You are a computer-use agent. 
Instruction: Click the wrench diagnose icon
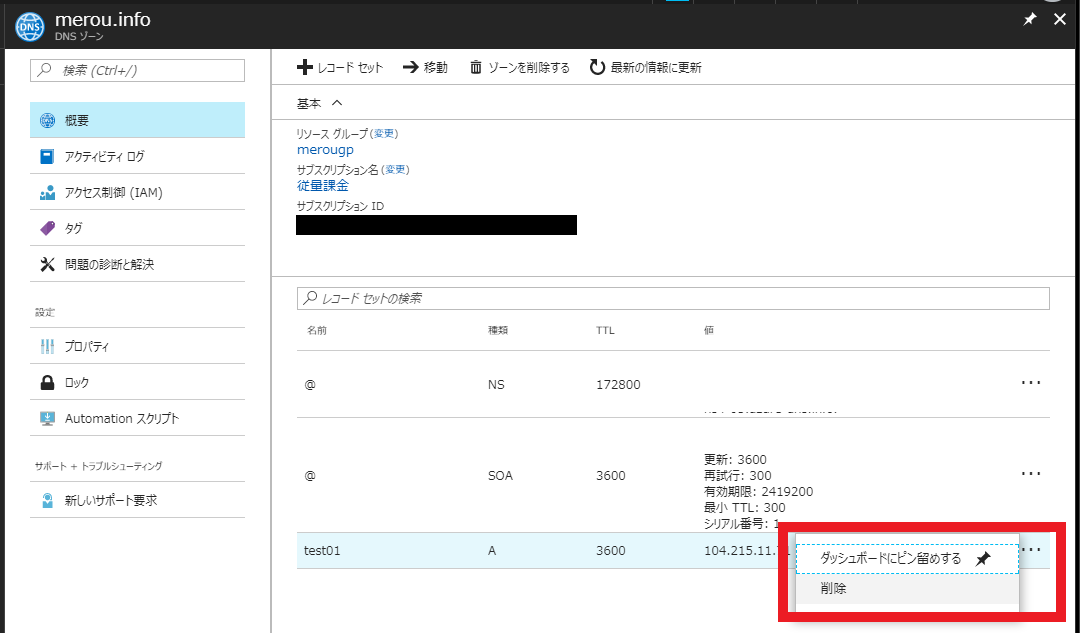47,264
